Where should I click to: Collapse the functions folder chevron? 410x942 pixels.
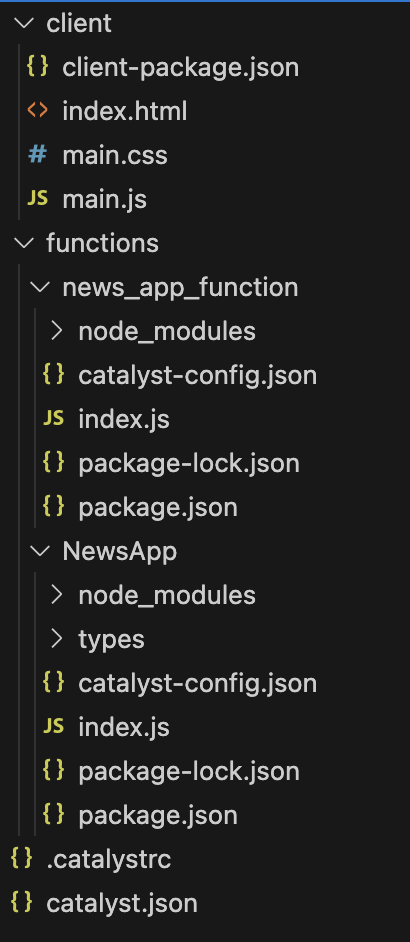point(24,243)
